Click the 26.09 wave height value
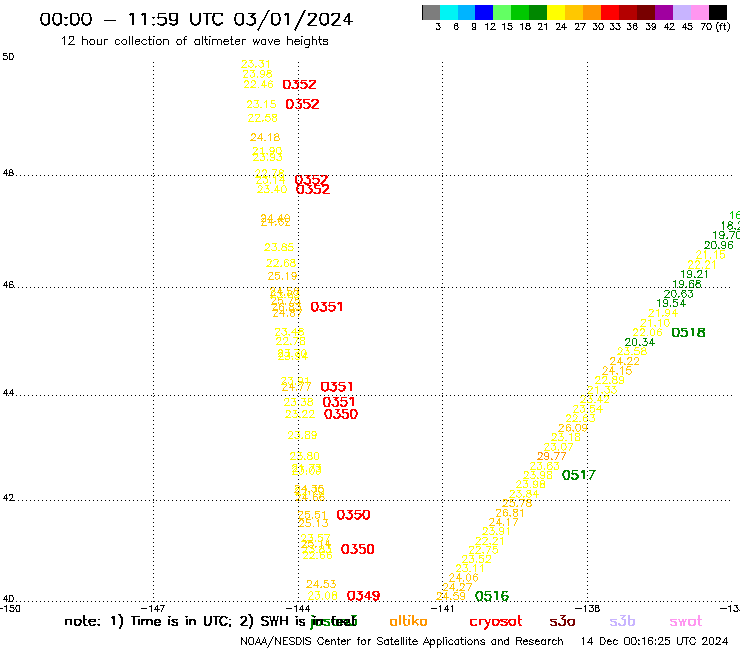The width and height of the screenshot is (740, 650). pyautogui.click(x=572, y=428)
